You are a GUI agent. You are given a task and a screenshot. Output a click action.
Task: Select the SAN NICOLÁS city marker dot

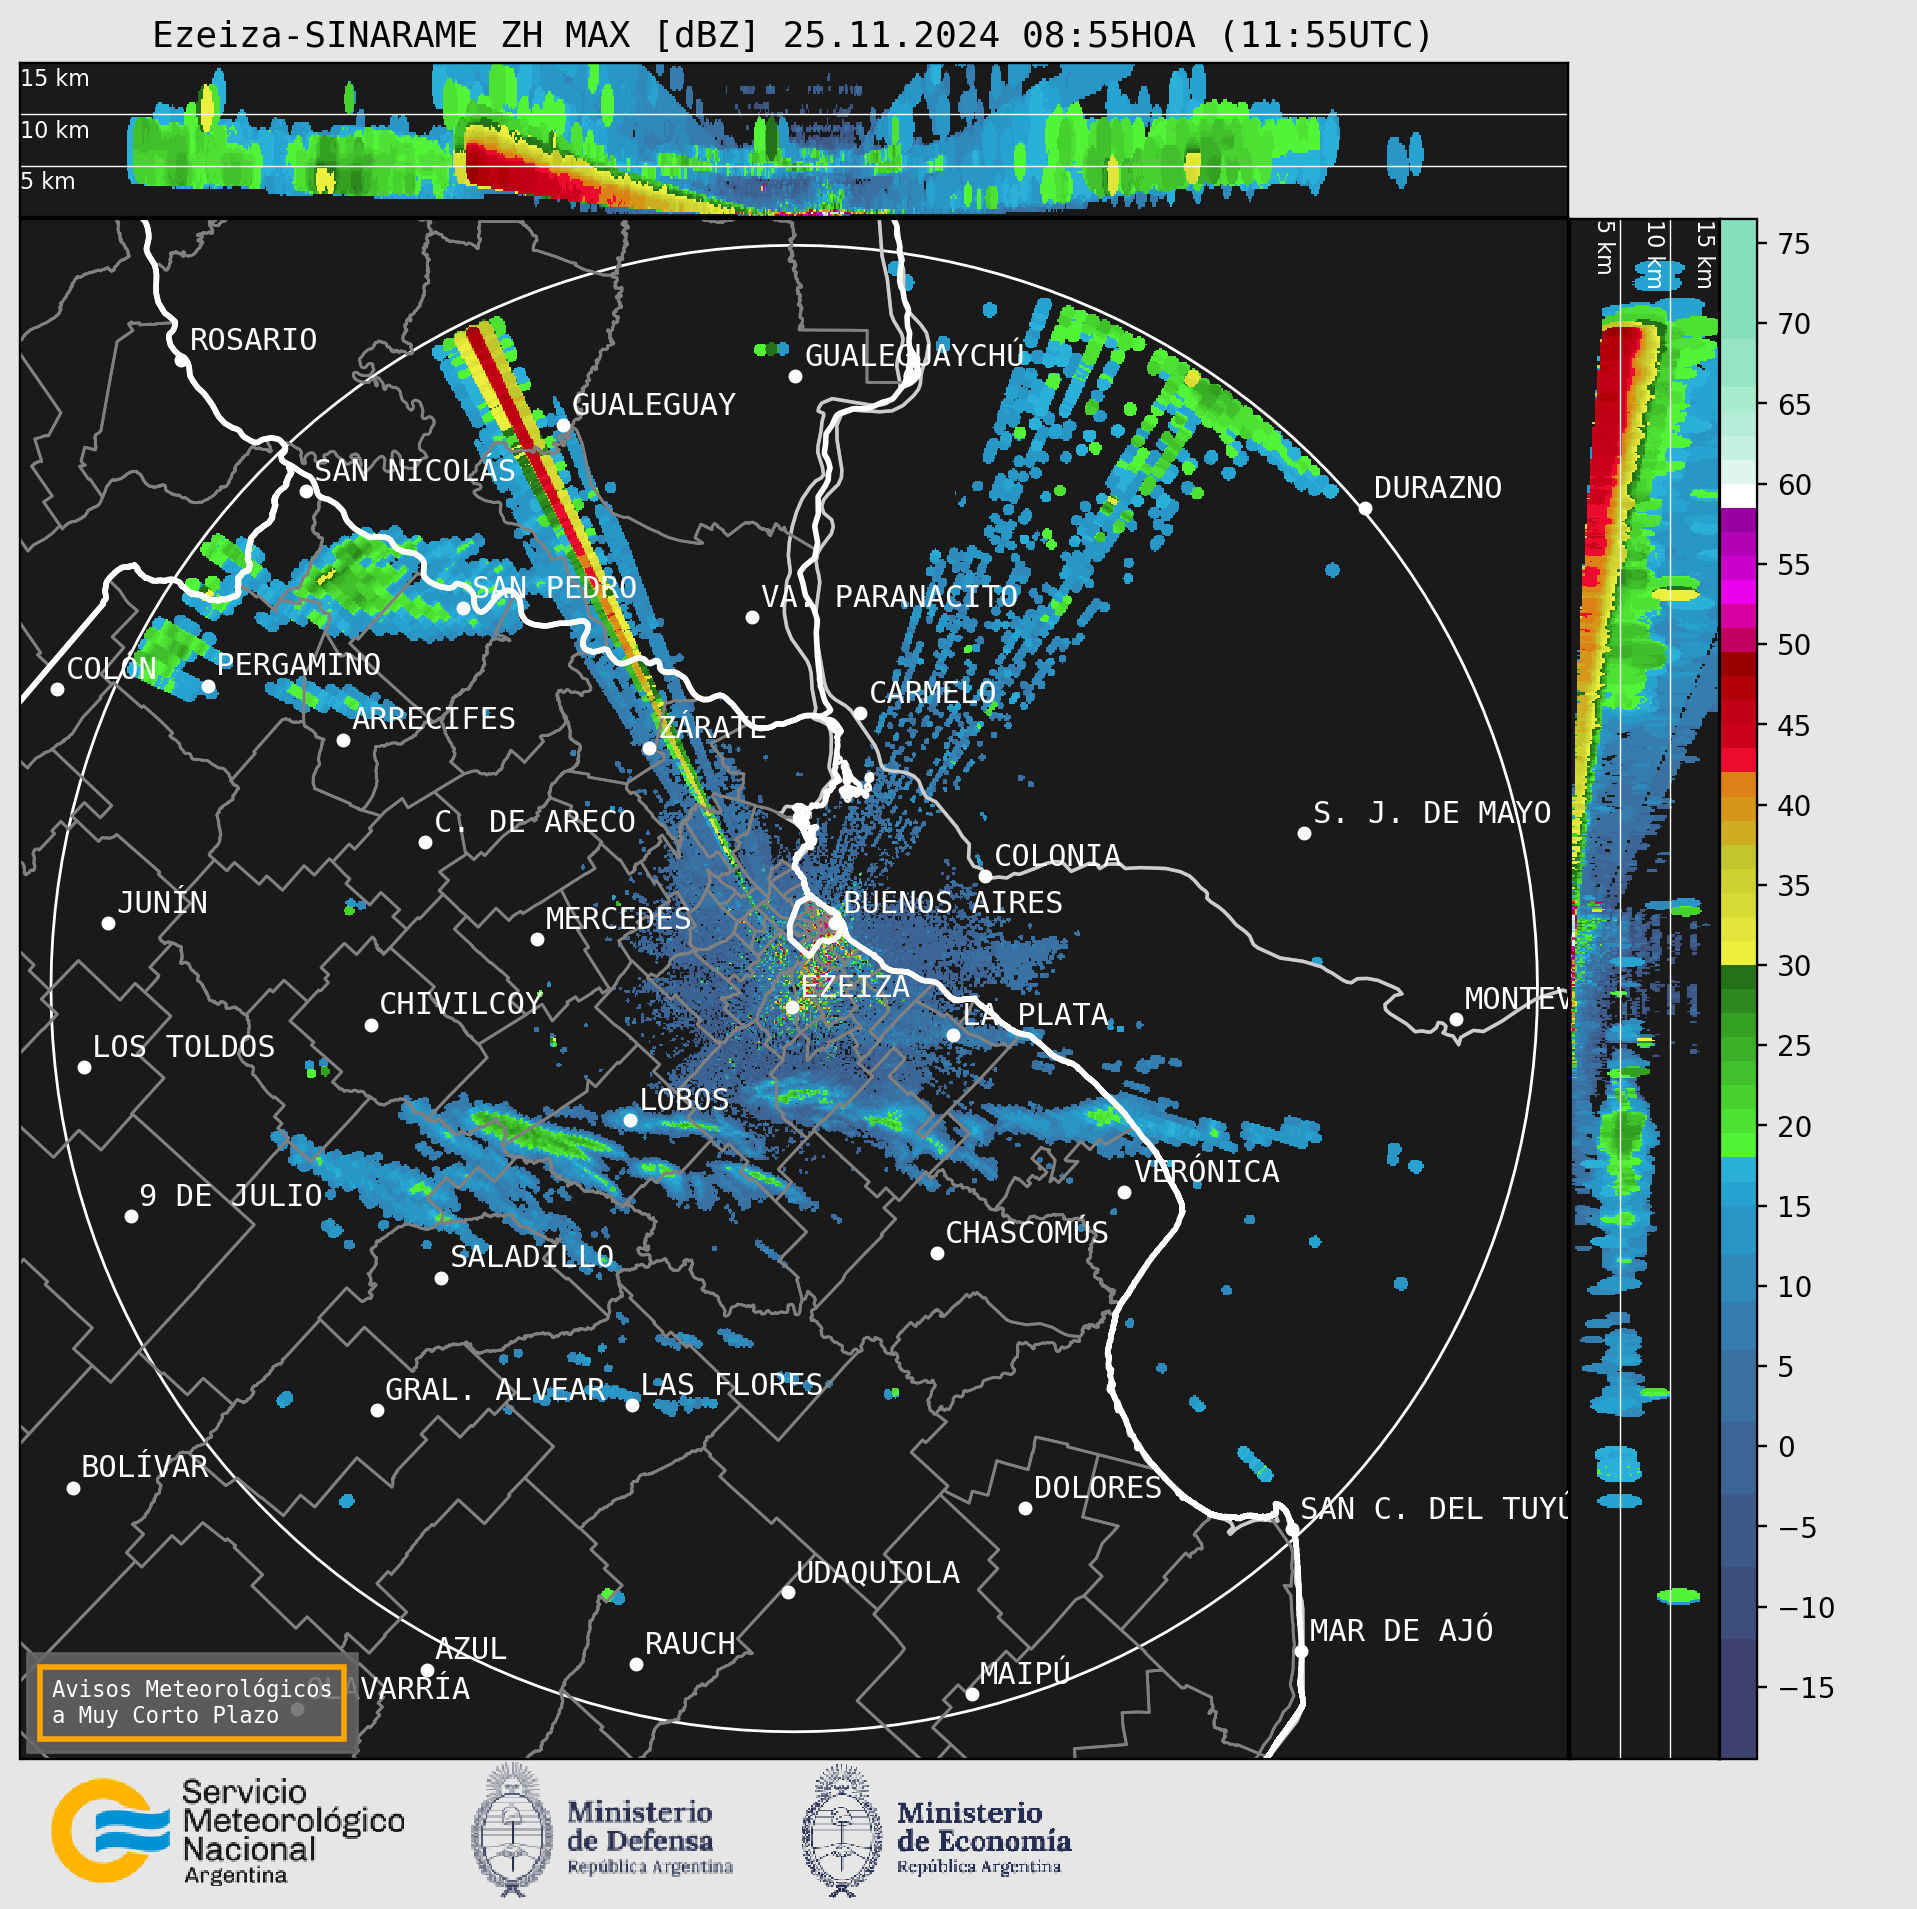(x=306, y=491)
